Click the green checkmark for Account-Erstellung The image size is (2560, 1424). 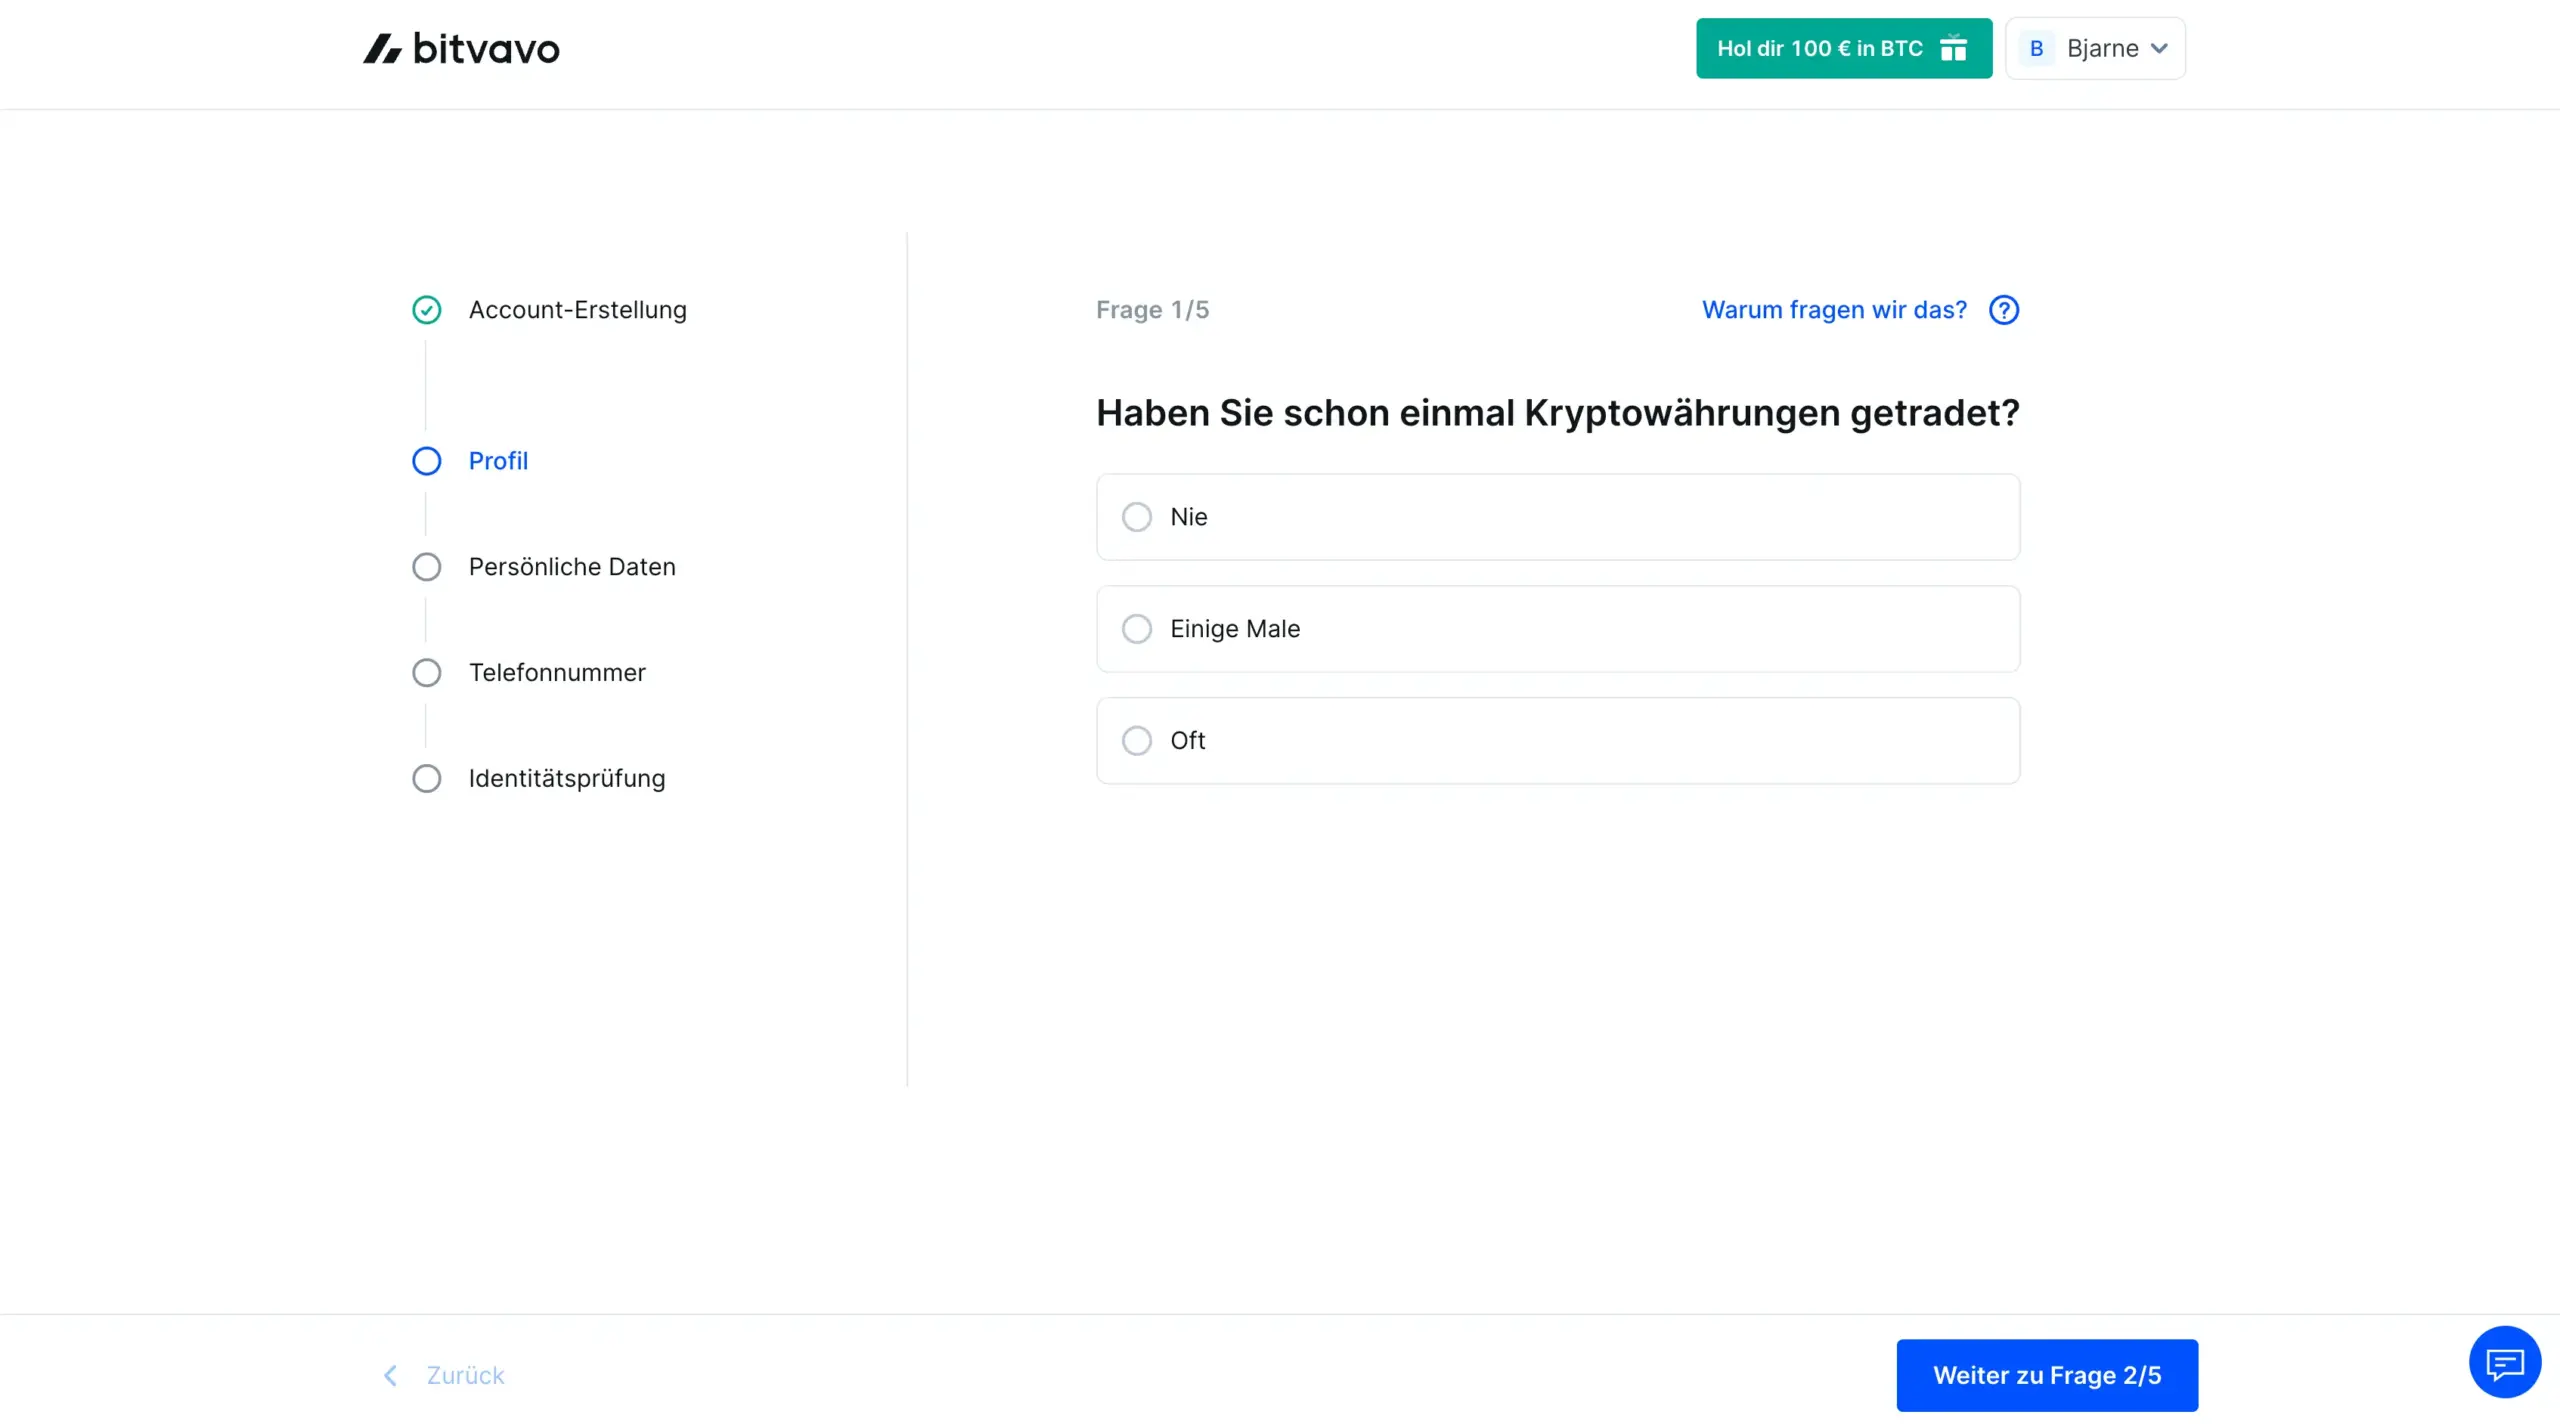point(427,310)
